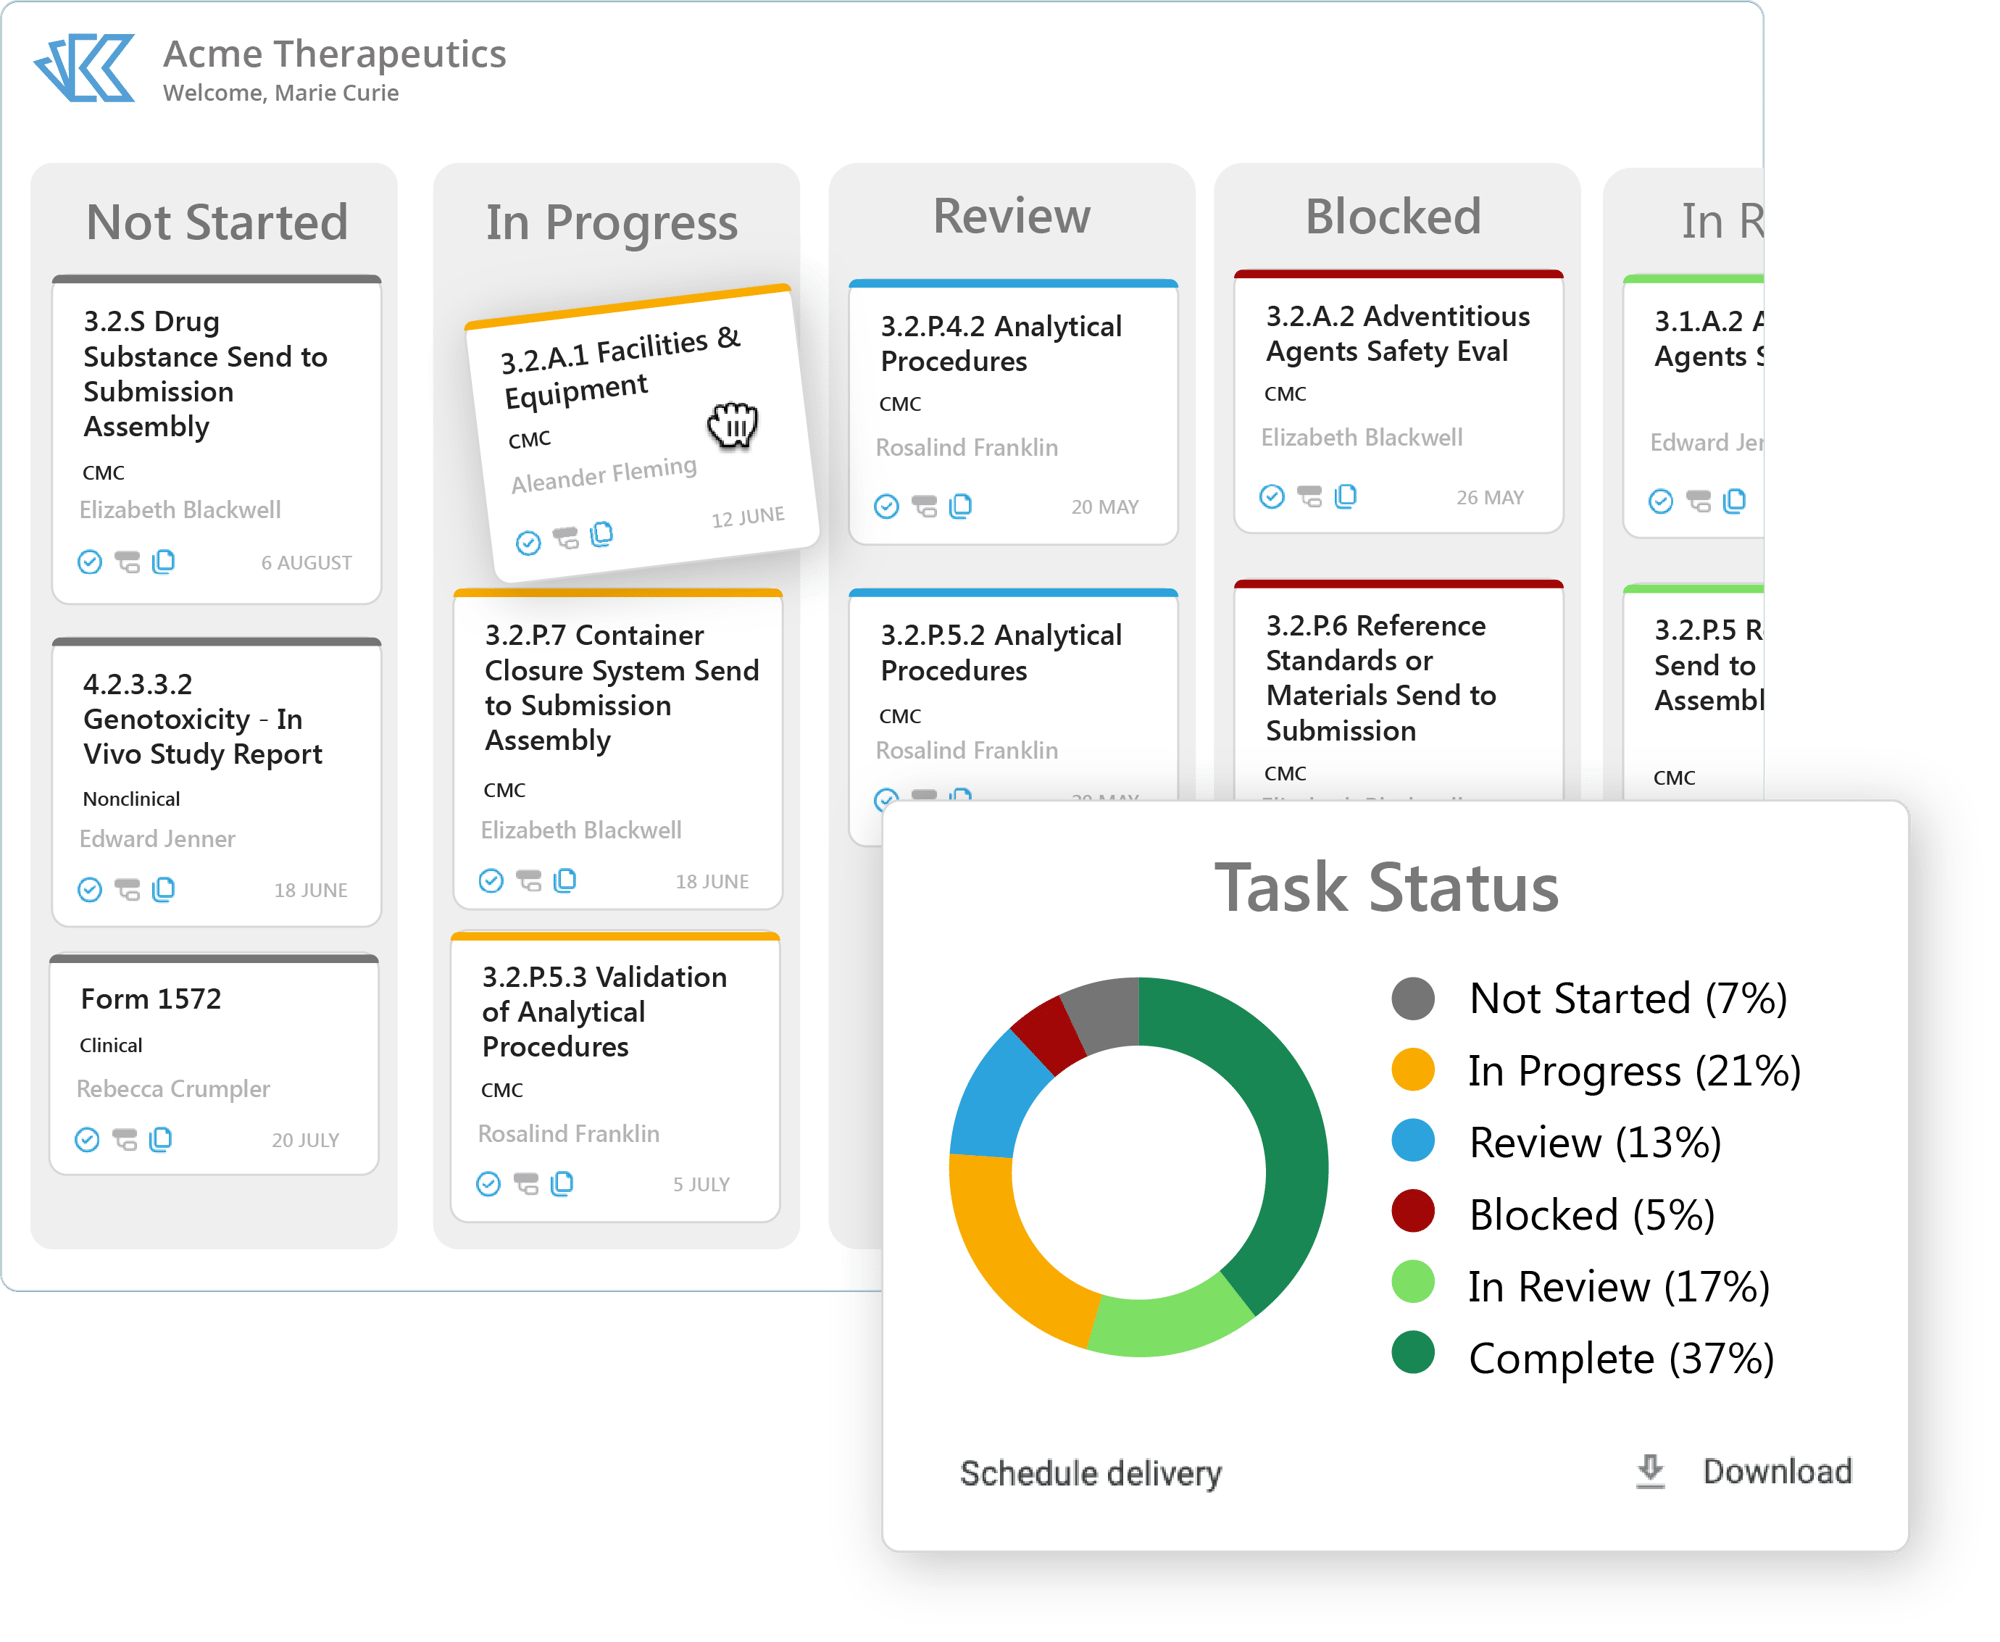Click Schedule delivery link
This screenshot has height=1642, width=2000.
pyautogui.click(x=1091, y=1473)
